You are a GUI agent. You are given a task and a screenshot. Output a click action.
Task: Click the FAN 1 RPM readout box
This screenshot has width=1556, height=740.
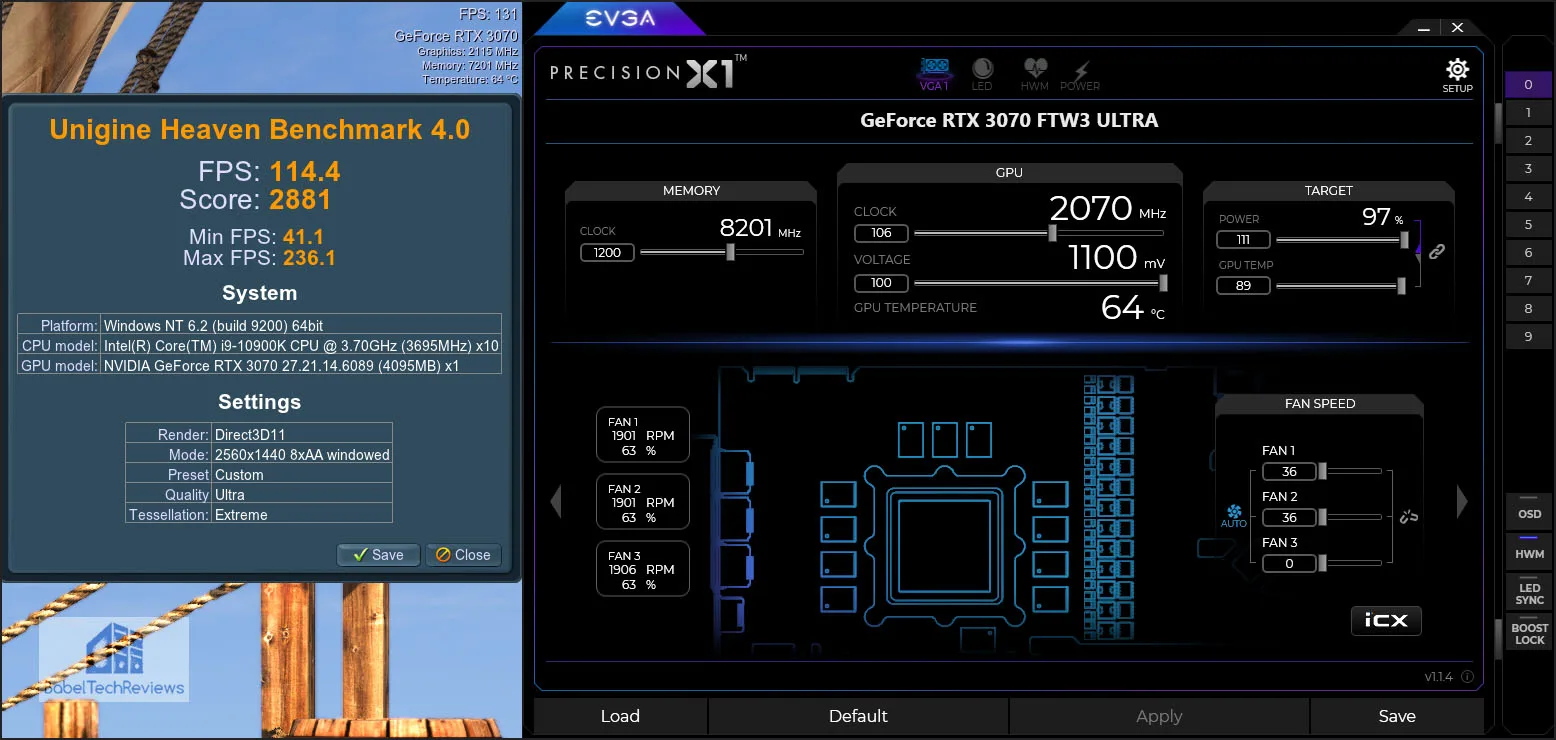click(x=642, y=435)
